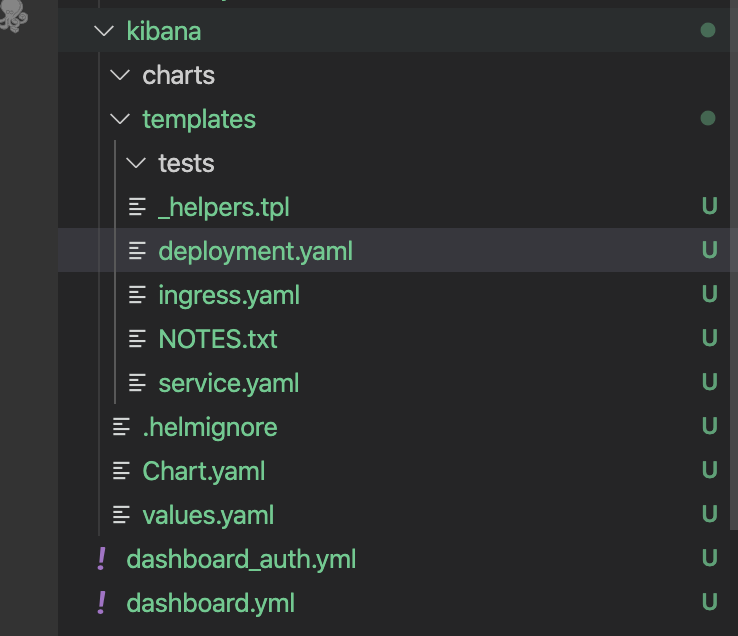Open dashboard_auth.yml file

[241, 559]
